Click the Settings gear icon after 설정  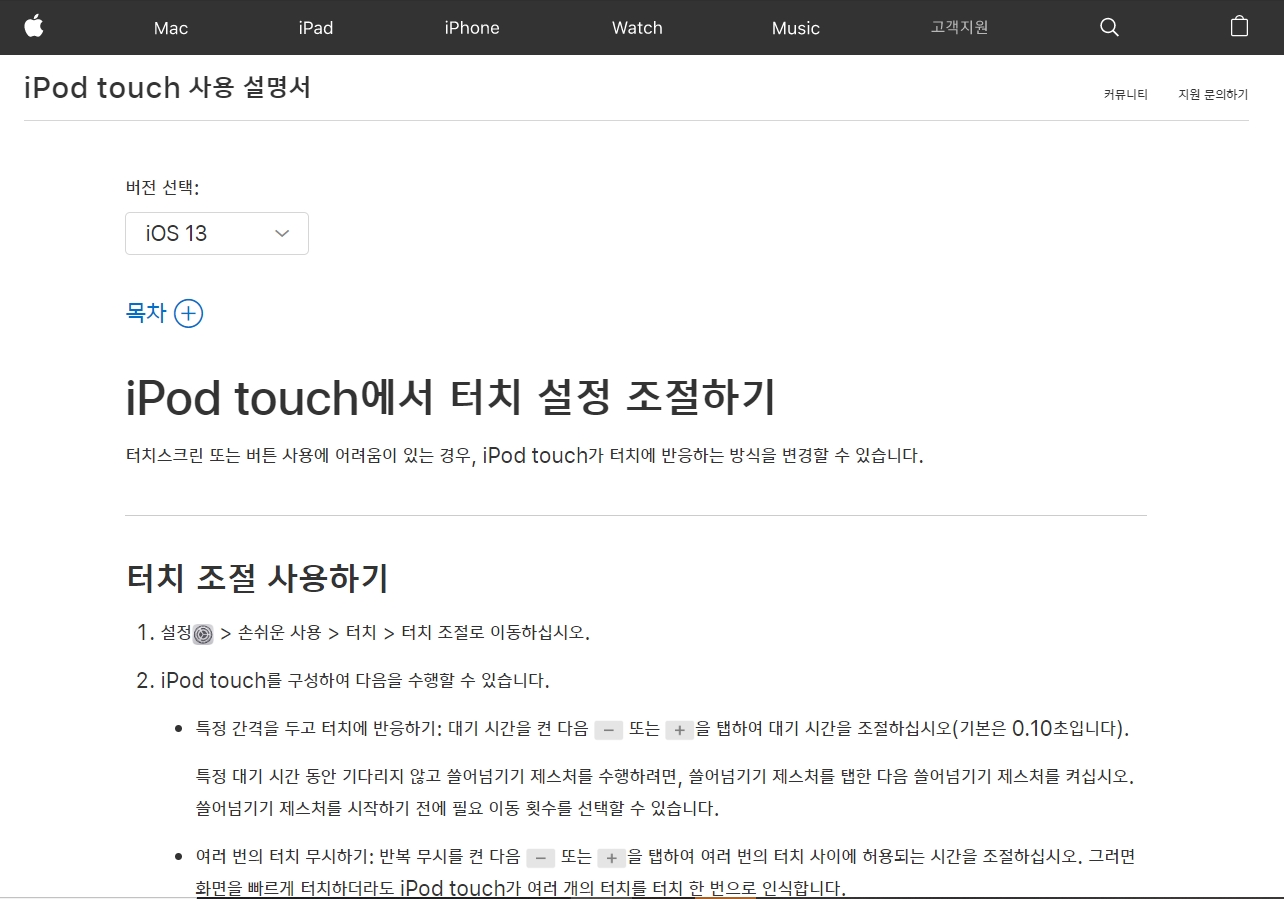point(203,634)
